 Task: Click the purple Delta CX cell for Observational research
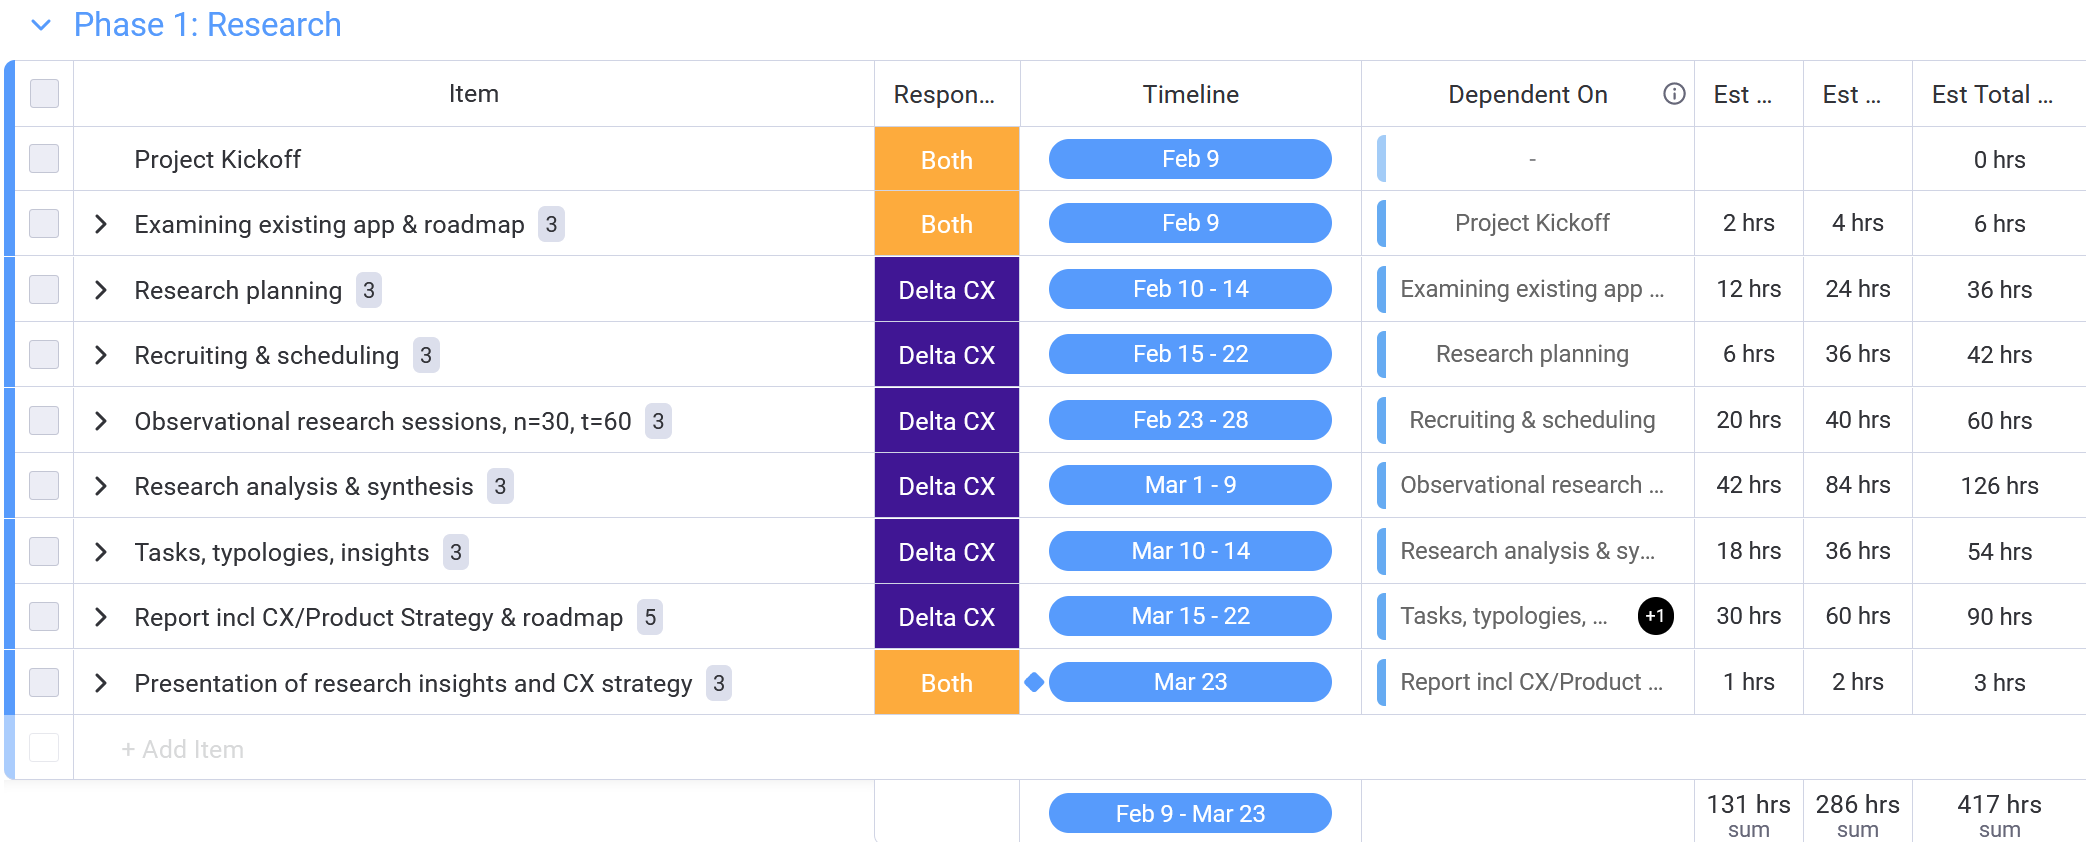point(946,421)
